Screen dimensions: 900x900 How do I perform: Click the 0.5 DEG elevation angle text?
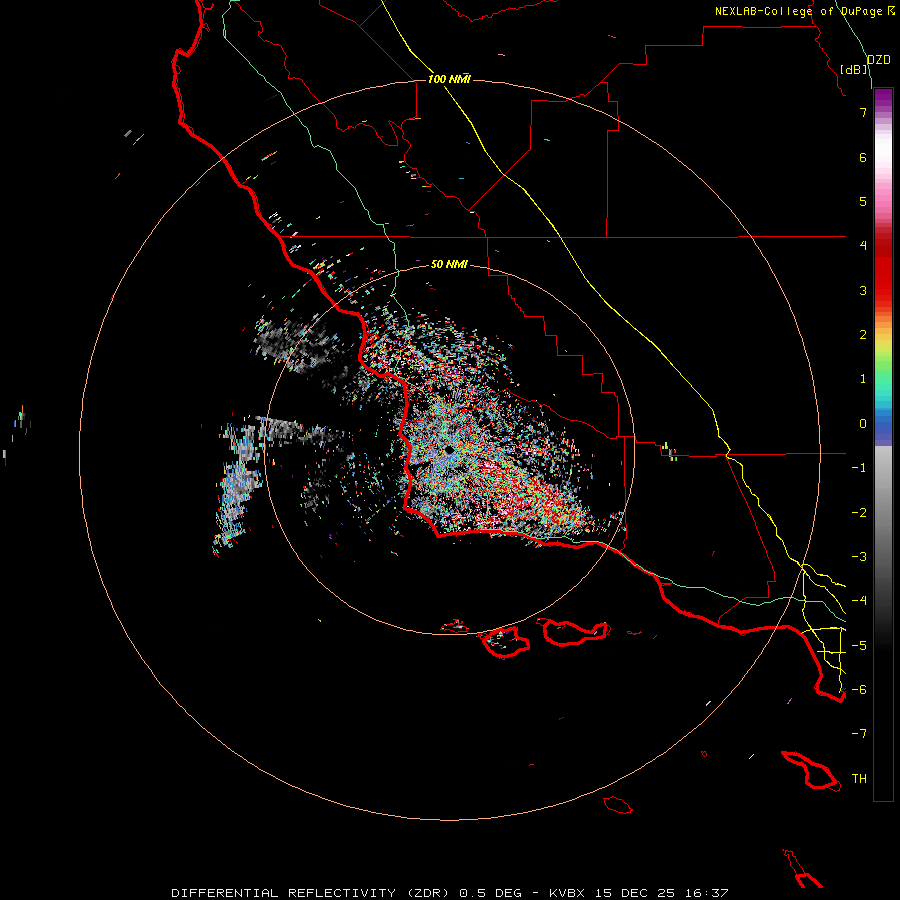(490, 893)
